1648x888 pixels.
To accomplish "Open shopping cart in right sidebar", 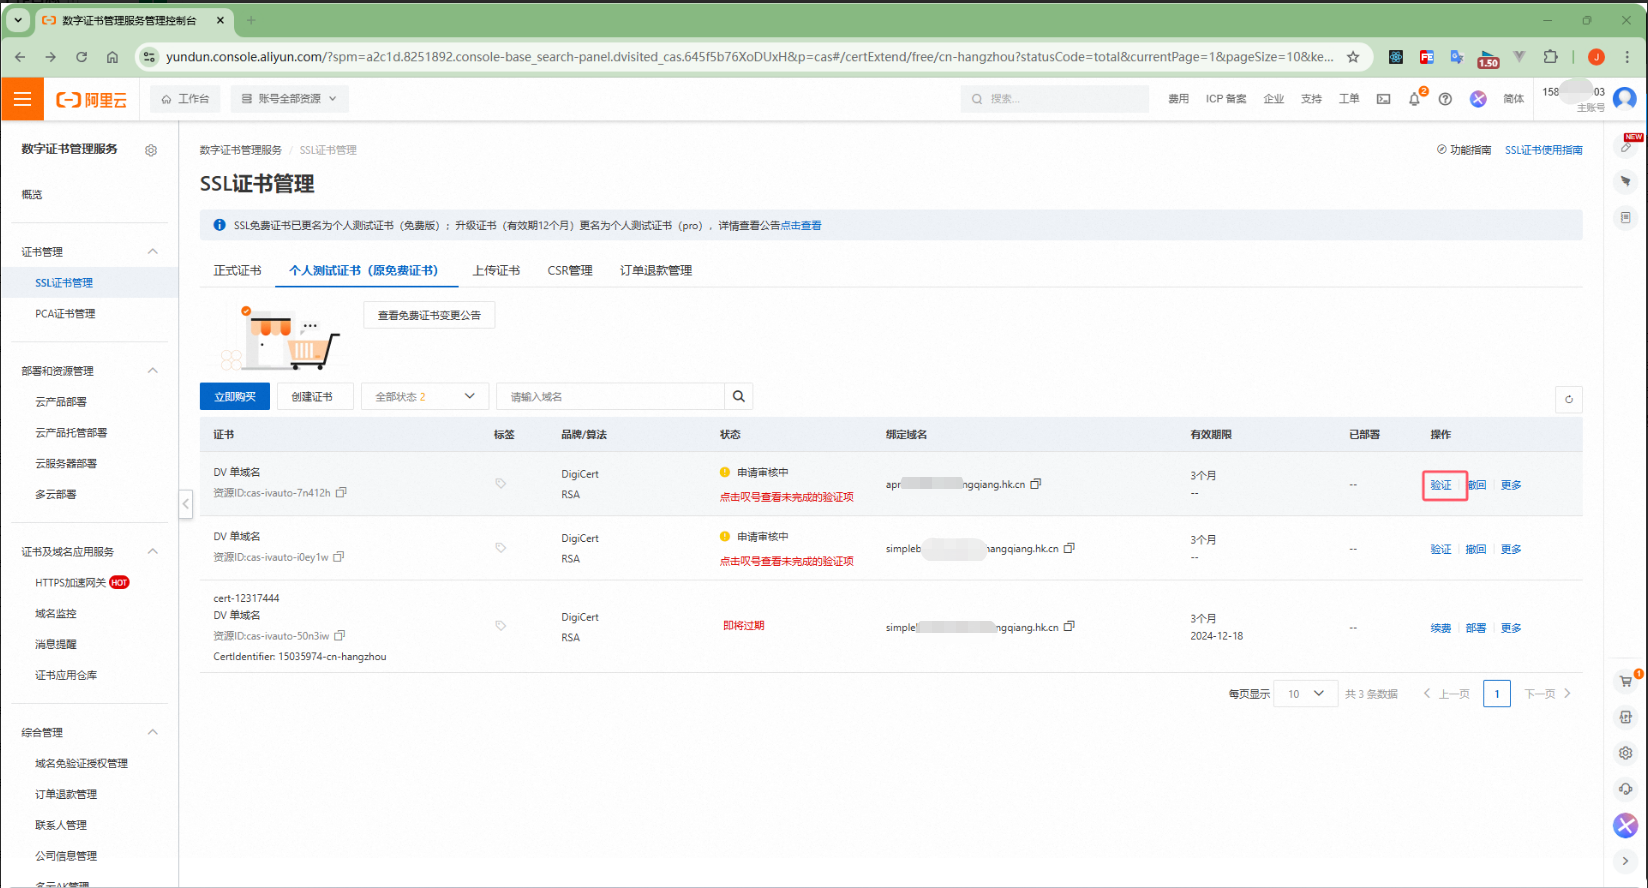I will pyautogui.click(x=1626, y=681).
